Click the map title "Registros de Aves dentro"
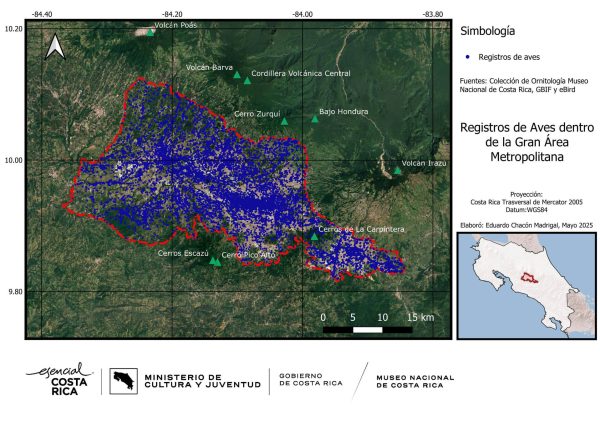Viewport: 600px width, 422px height. tap(527, 127)
